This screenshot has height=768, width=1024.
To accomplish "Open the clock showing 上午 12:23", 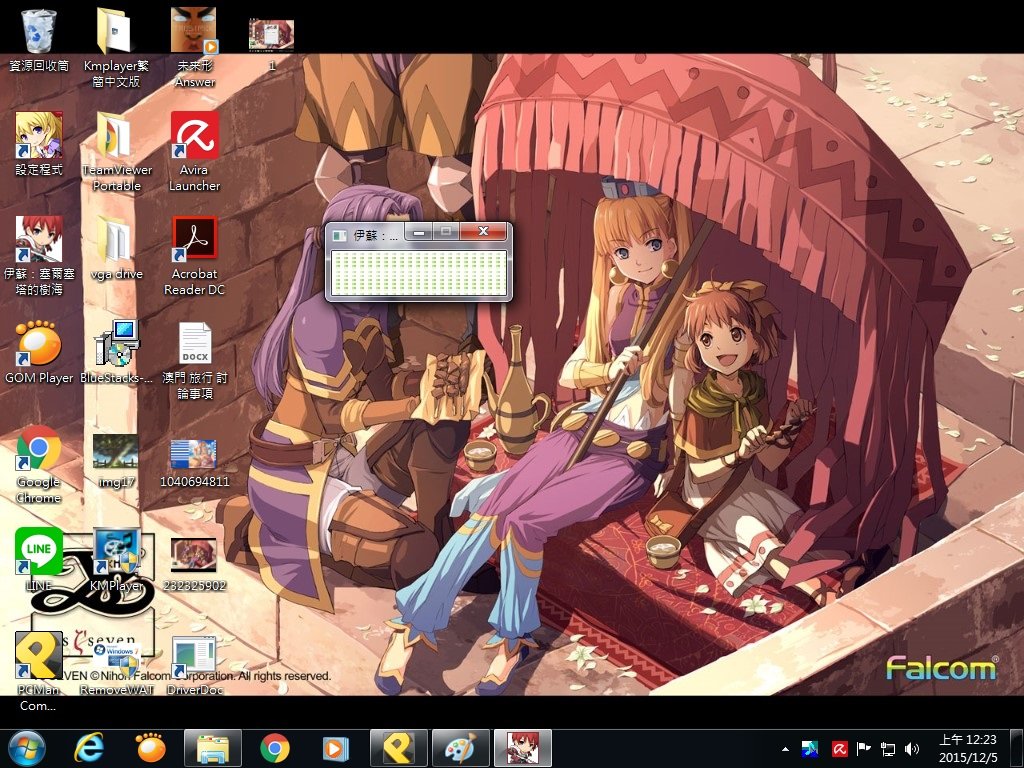I will [968, 748].
